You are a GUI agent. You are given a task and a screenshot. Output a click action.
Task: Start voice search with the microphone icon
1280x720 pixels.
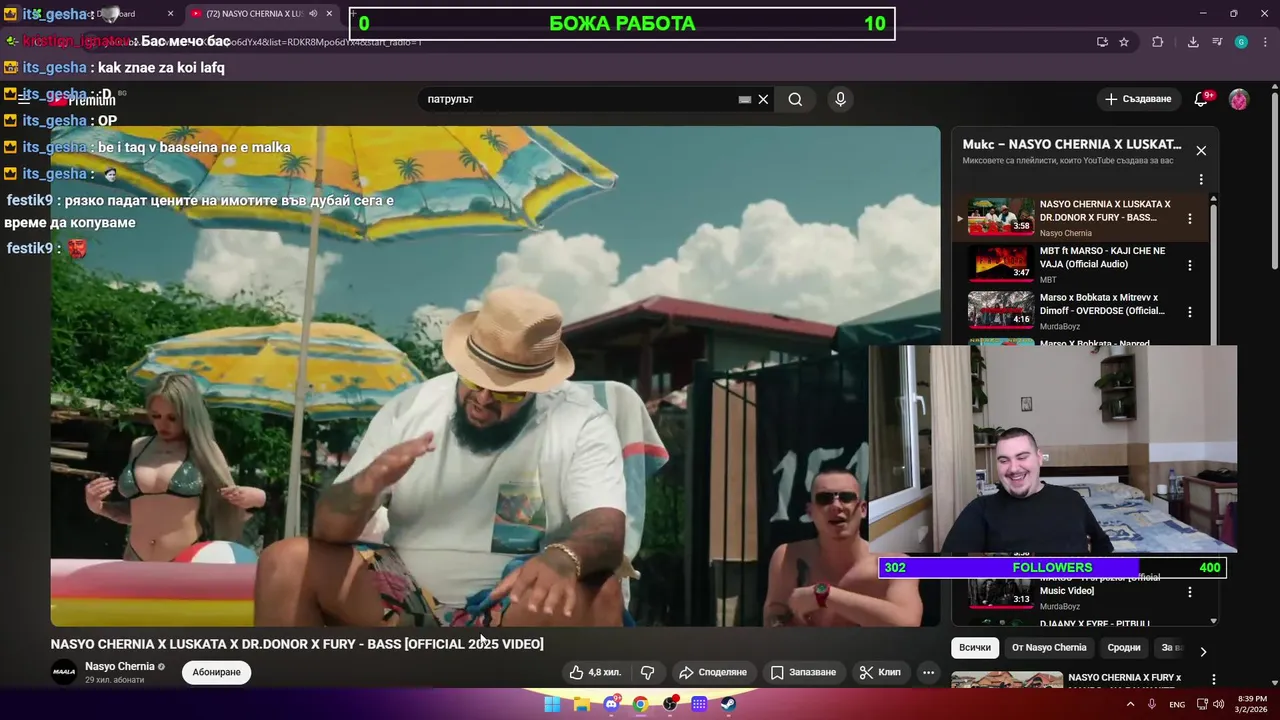click(x=840, y=99)
